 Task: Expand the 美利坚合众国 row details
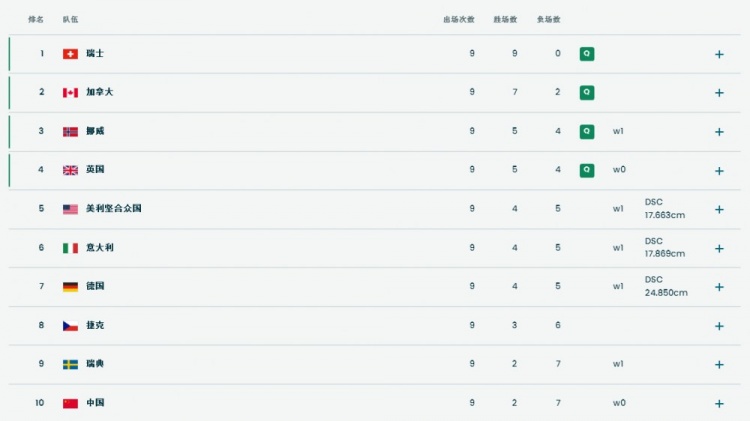[718, 209]
